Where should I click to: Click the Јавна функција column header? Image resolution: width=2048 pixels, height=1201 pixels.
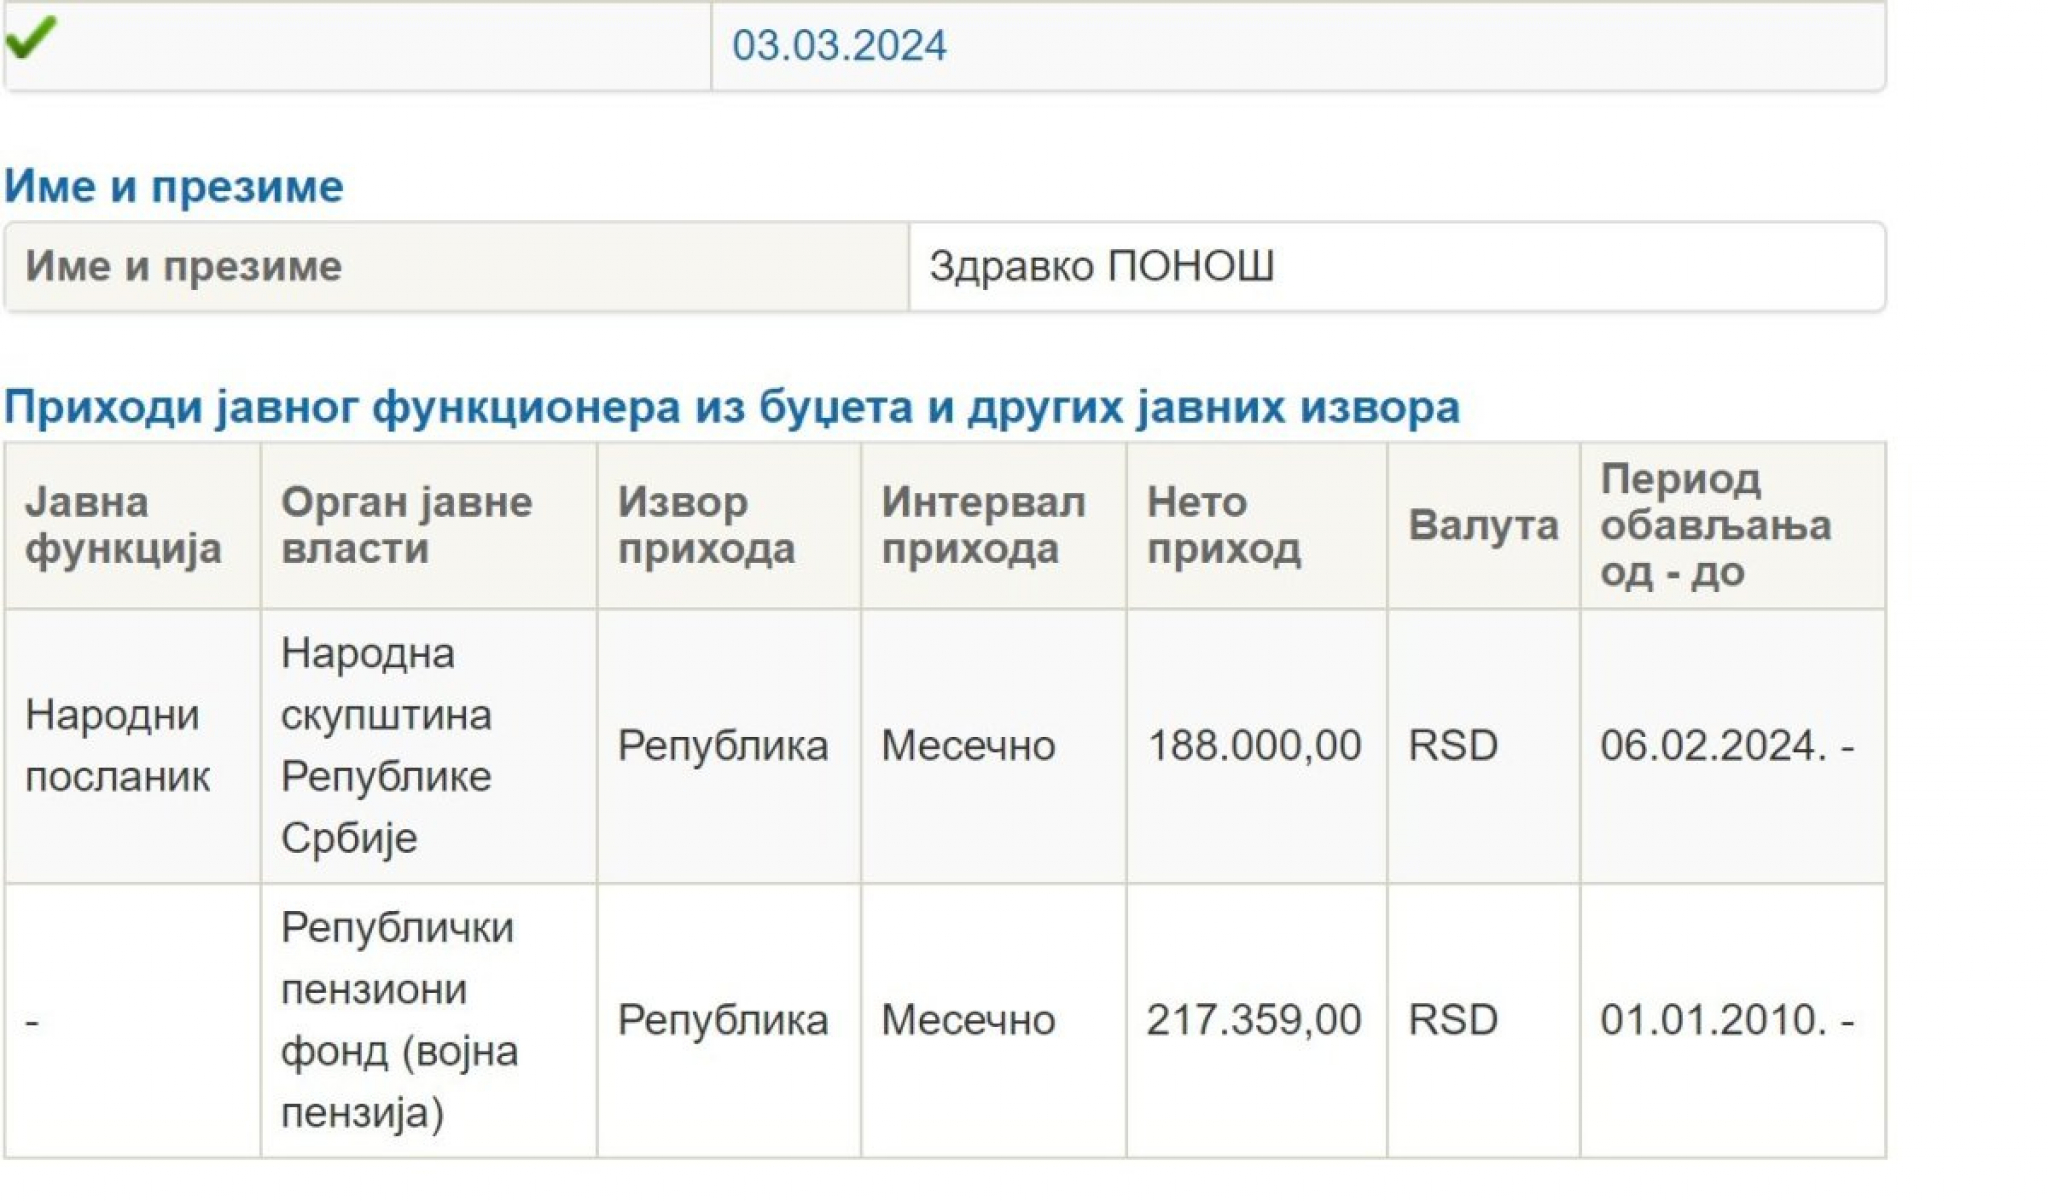123,525
